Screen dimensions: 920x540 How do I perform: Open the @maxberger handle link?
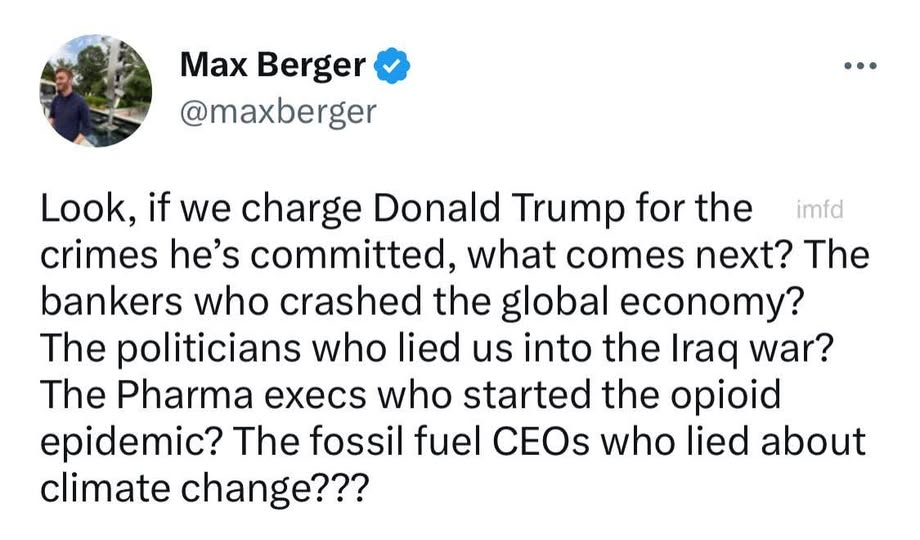click(278, 109)
